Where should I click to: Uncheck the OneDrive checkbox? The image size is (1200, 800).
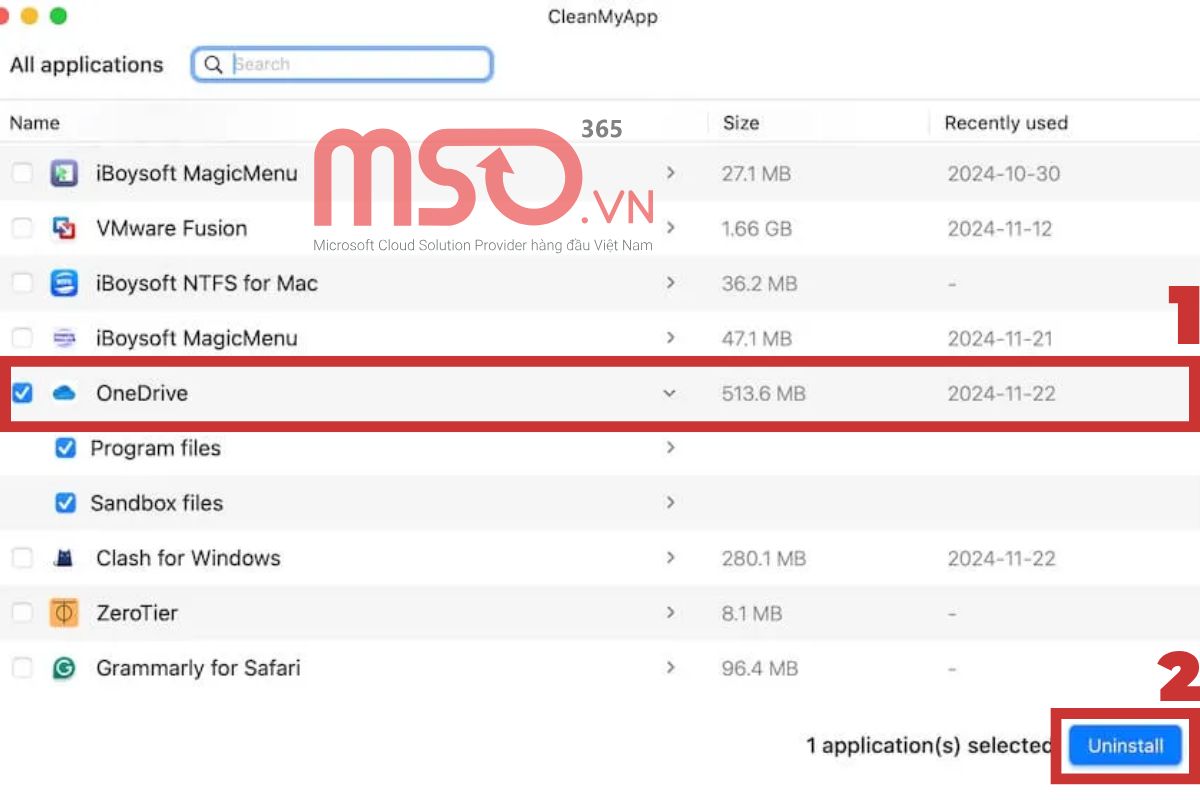pos(22,394)
